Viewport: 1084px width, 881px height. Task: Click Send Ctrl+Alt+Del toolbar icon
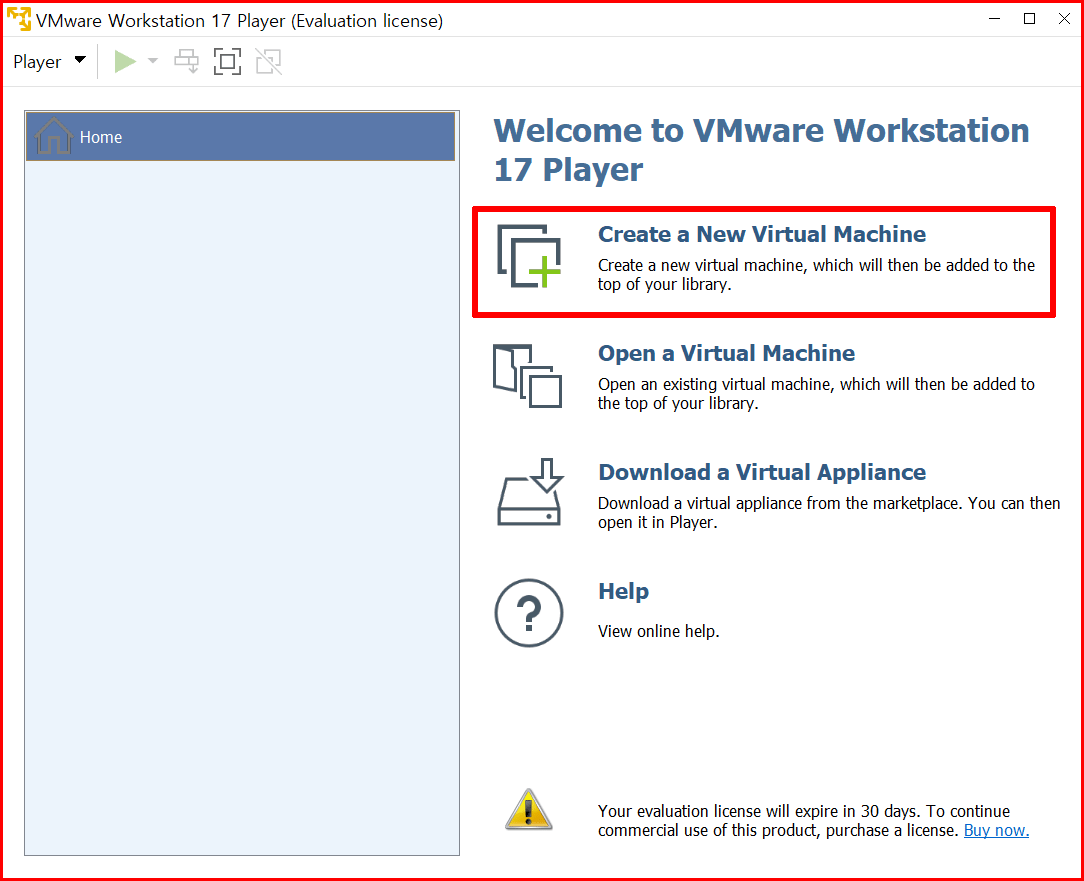click(187, 62)
